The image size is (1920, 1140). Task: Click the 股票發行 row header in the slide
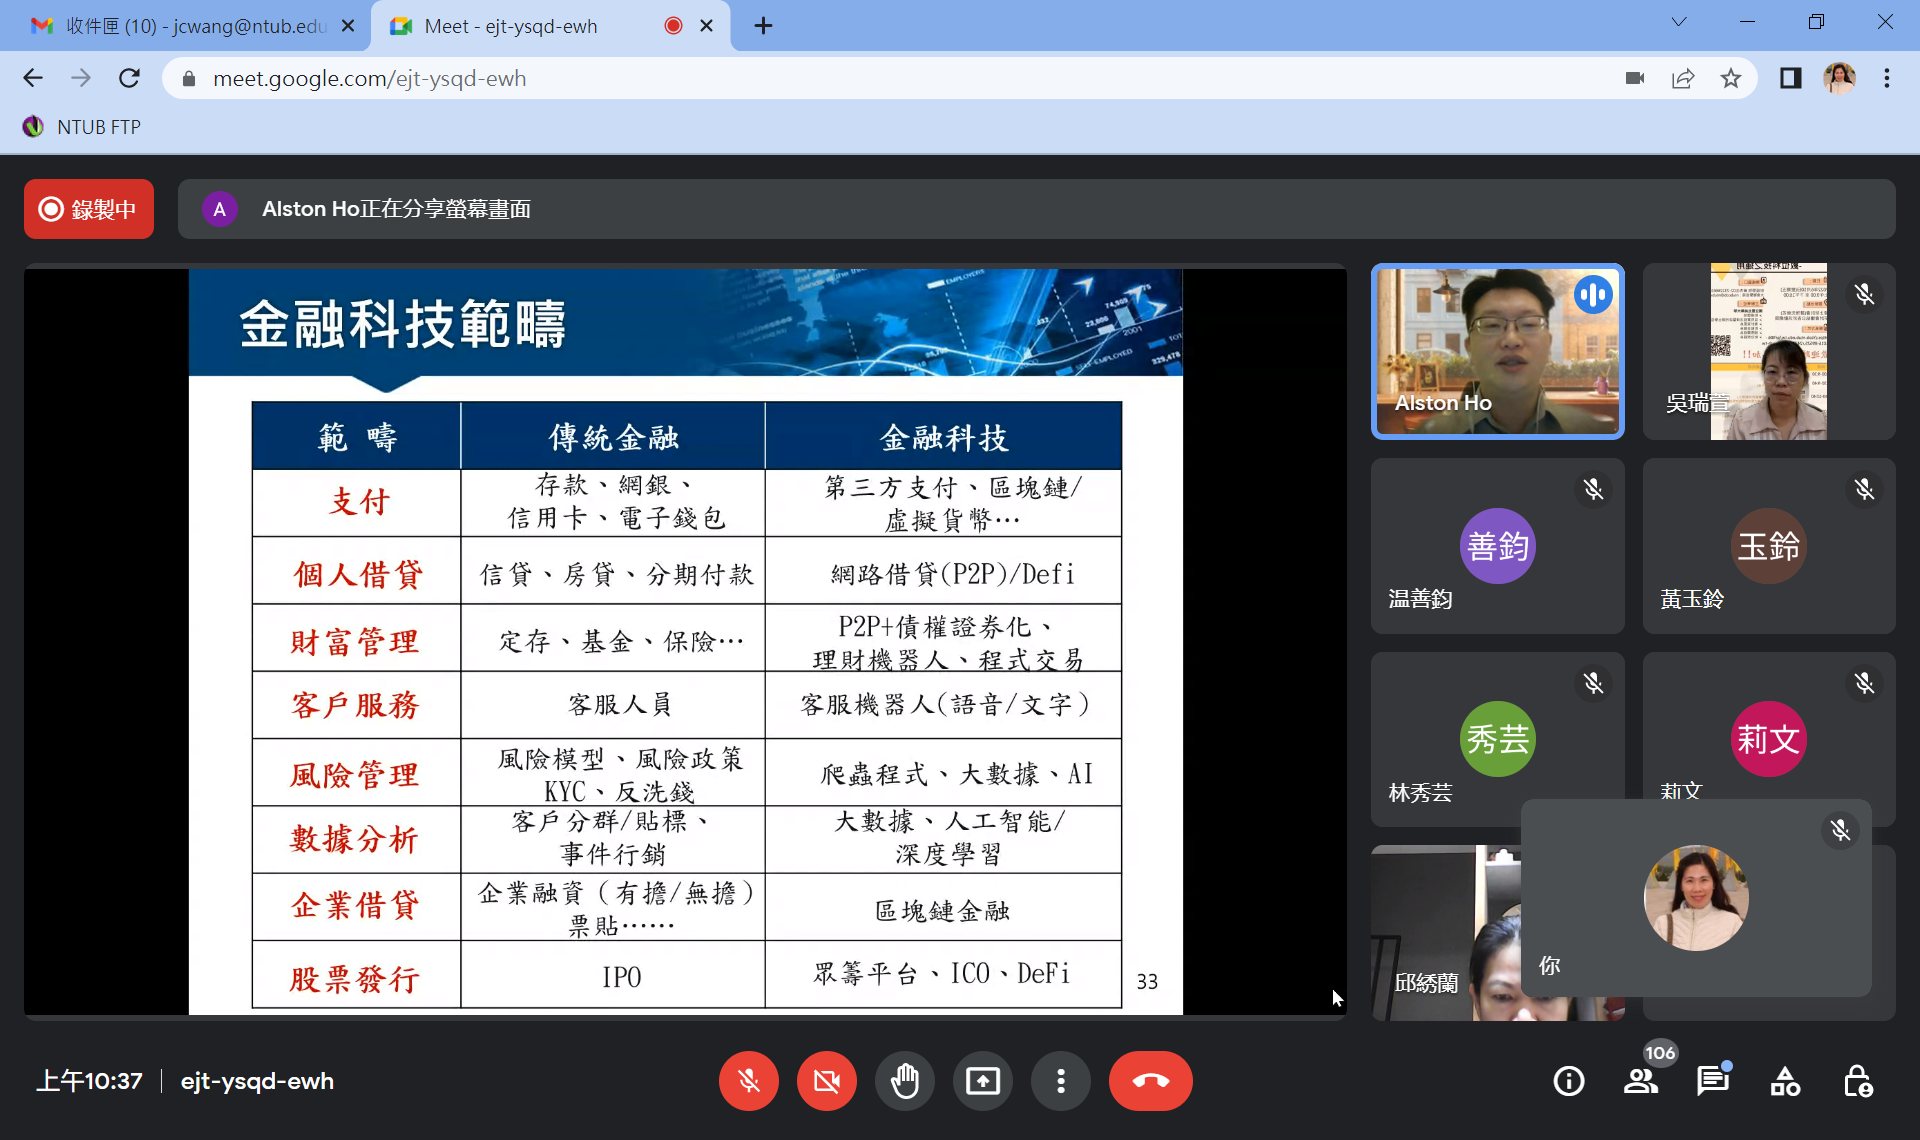[355, 978]
